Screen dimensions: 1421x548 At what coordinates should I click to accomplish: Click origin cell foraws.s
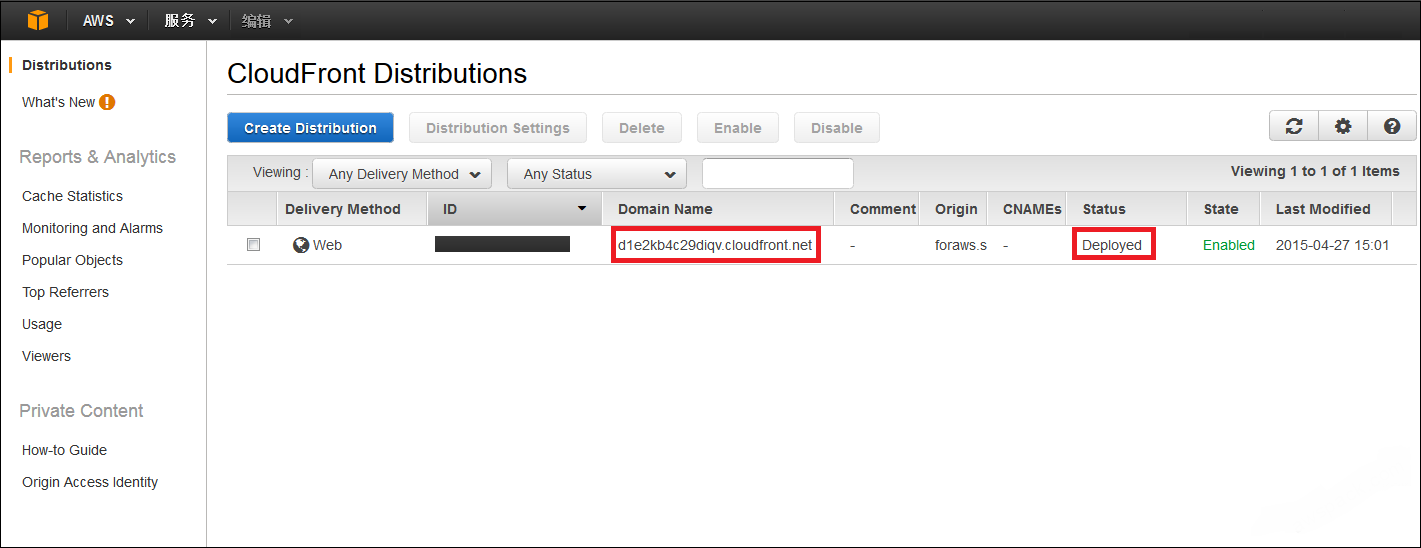pos(961,245)
